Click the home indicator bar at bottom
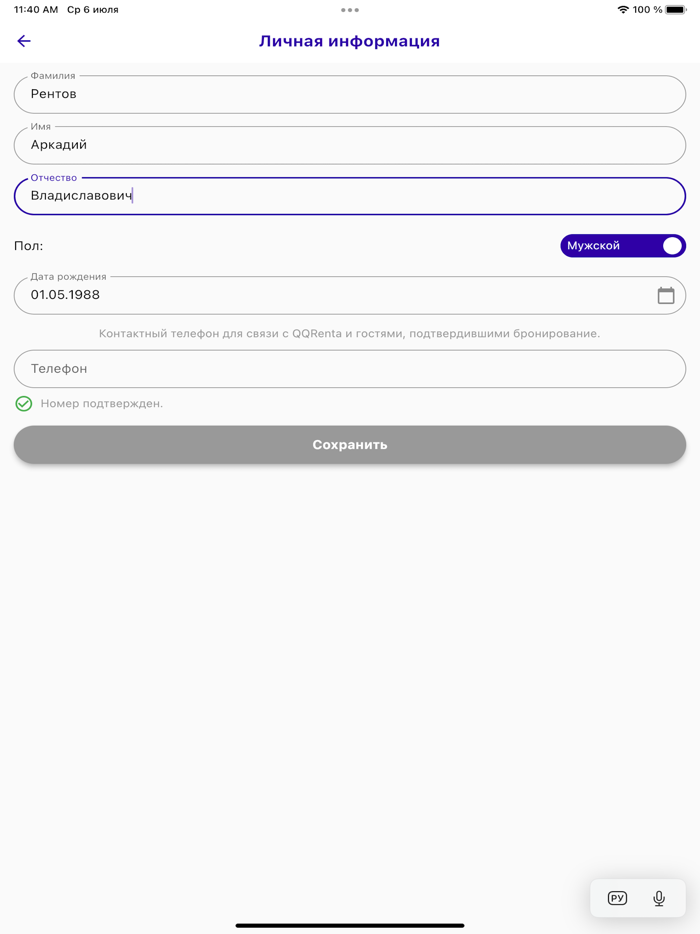Image resolution: width=700 pixels, height=934 pixels. click(350, 925)
